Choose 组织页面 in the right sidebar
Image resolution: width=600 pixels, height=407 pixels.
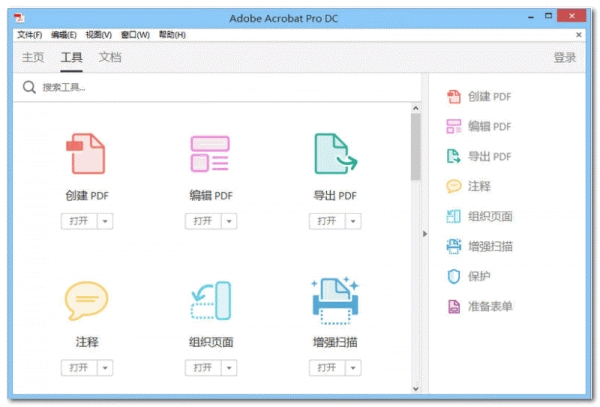(x=490, y=216)
